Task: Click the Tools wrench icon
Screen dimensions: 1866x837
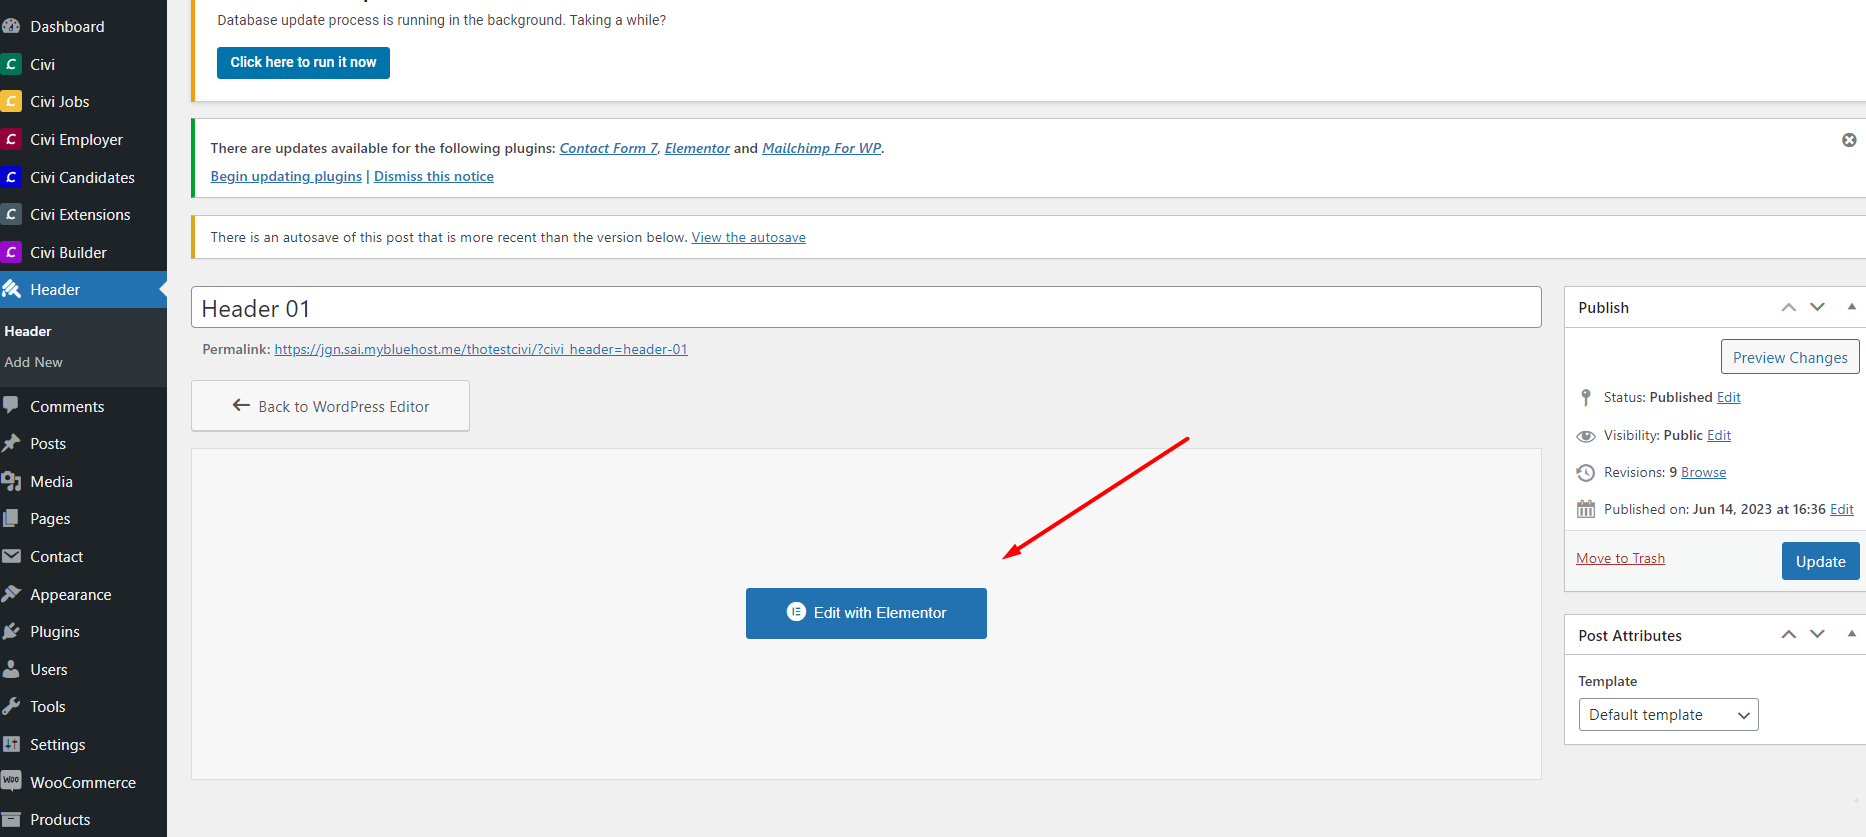Action: [11, 706]
